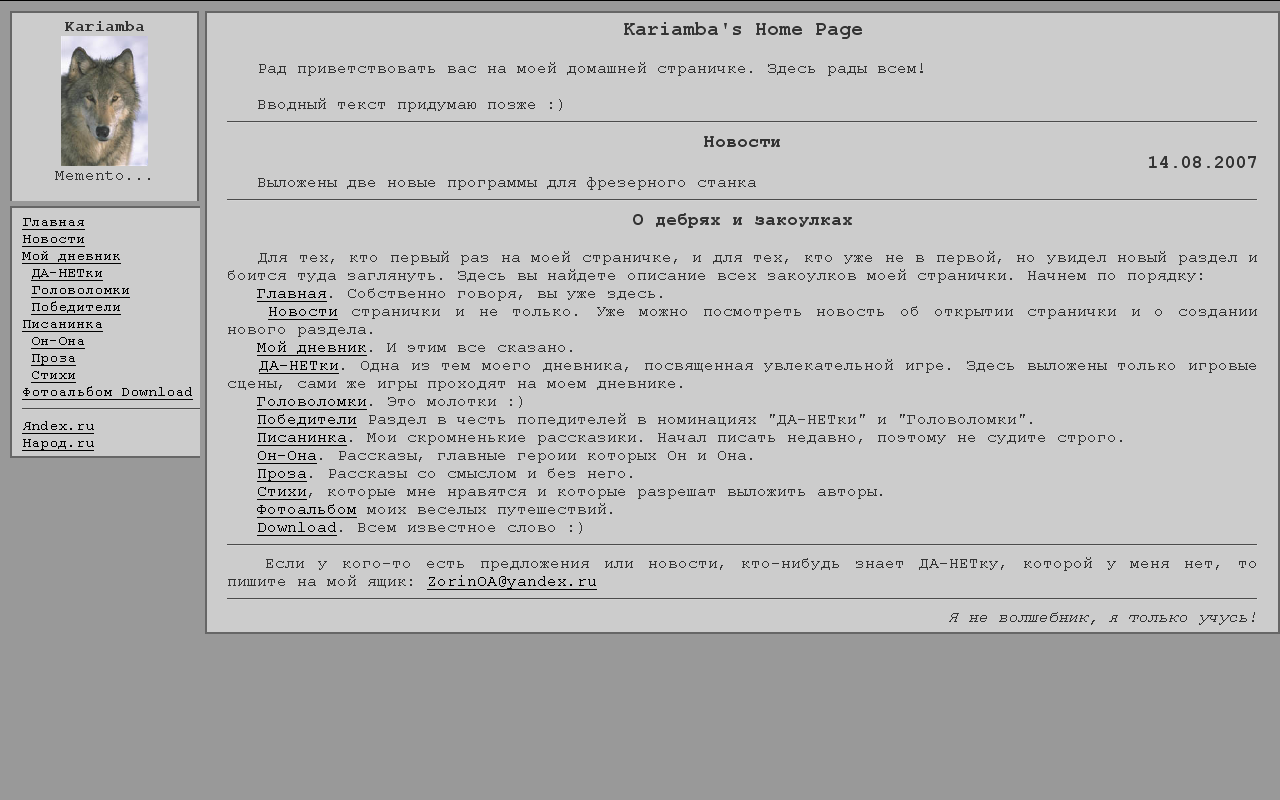Image resolution: width=1280 pixels, height=800 pixels.
Task: Select ДА-НЕТки in the sidebar menu
Action: coord(67,274)
